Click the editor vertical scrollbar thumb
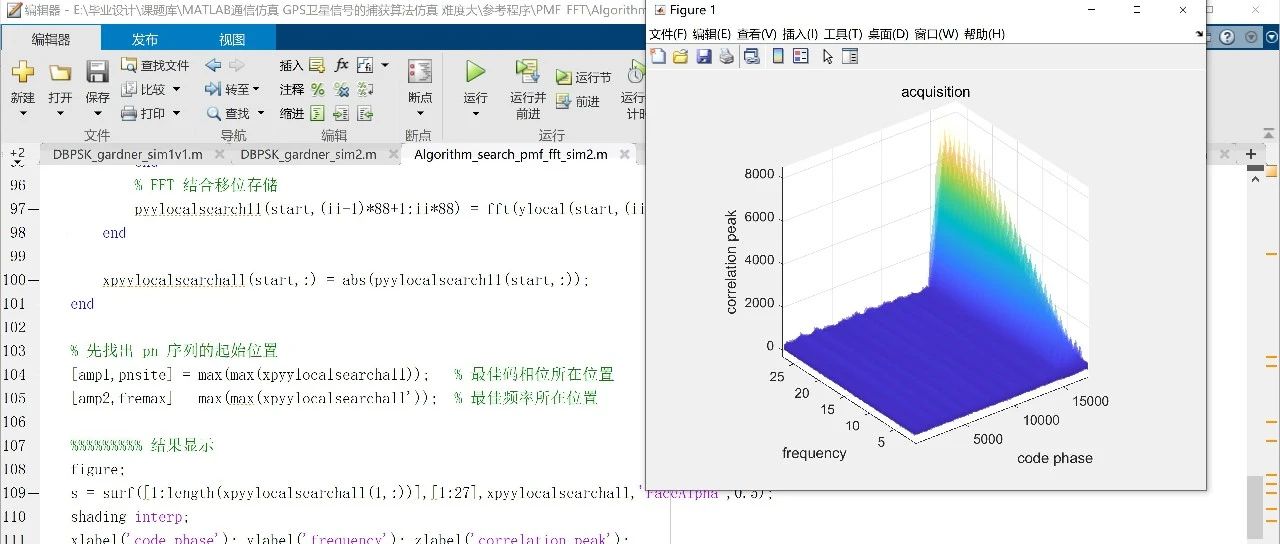Image resolution: width=1280 pixels, height=544 pixels. pos(1257,508)
